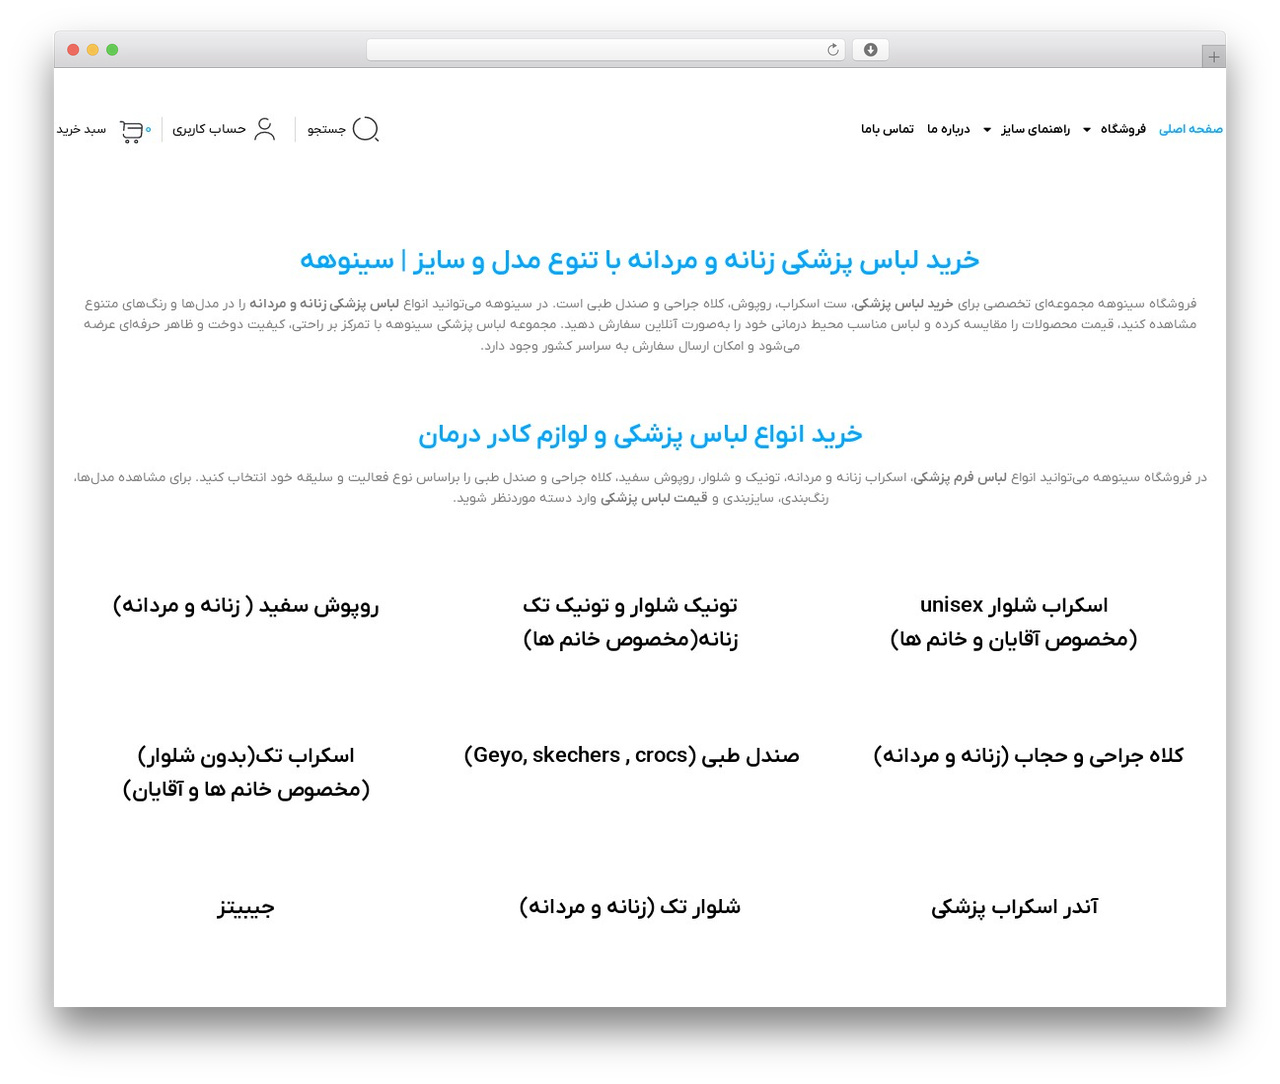Expand the راهنمای سایز dropdown arrow
The image size is (1280, 1084).
(987, 130)
